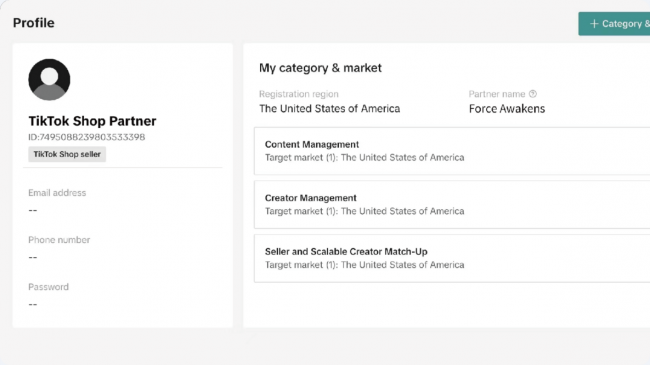This screenshot has height=365, width=650.
Task: Click the Password label
Action: (x=49, y=287)
